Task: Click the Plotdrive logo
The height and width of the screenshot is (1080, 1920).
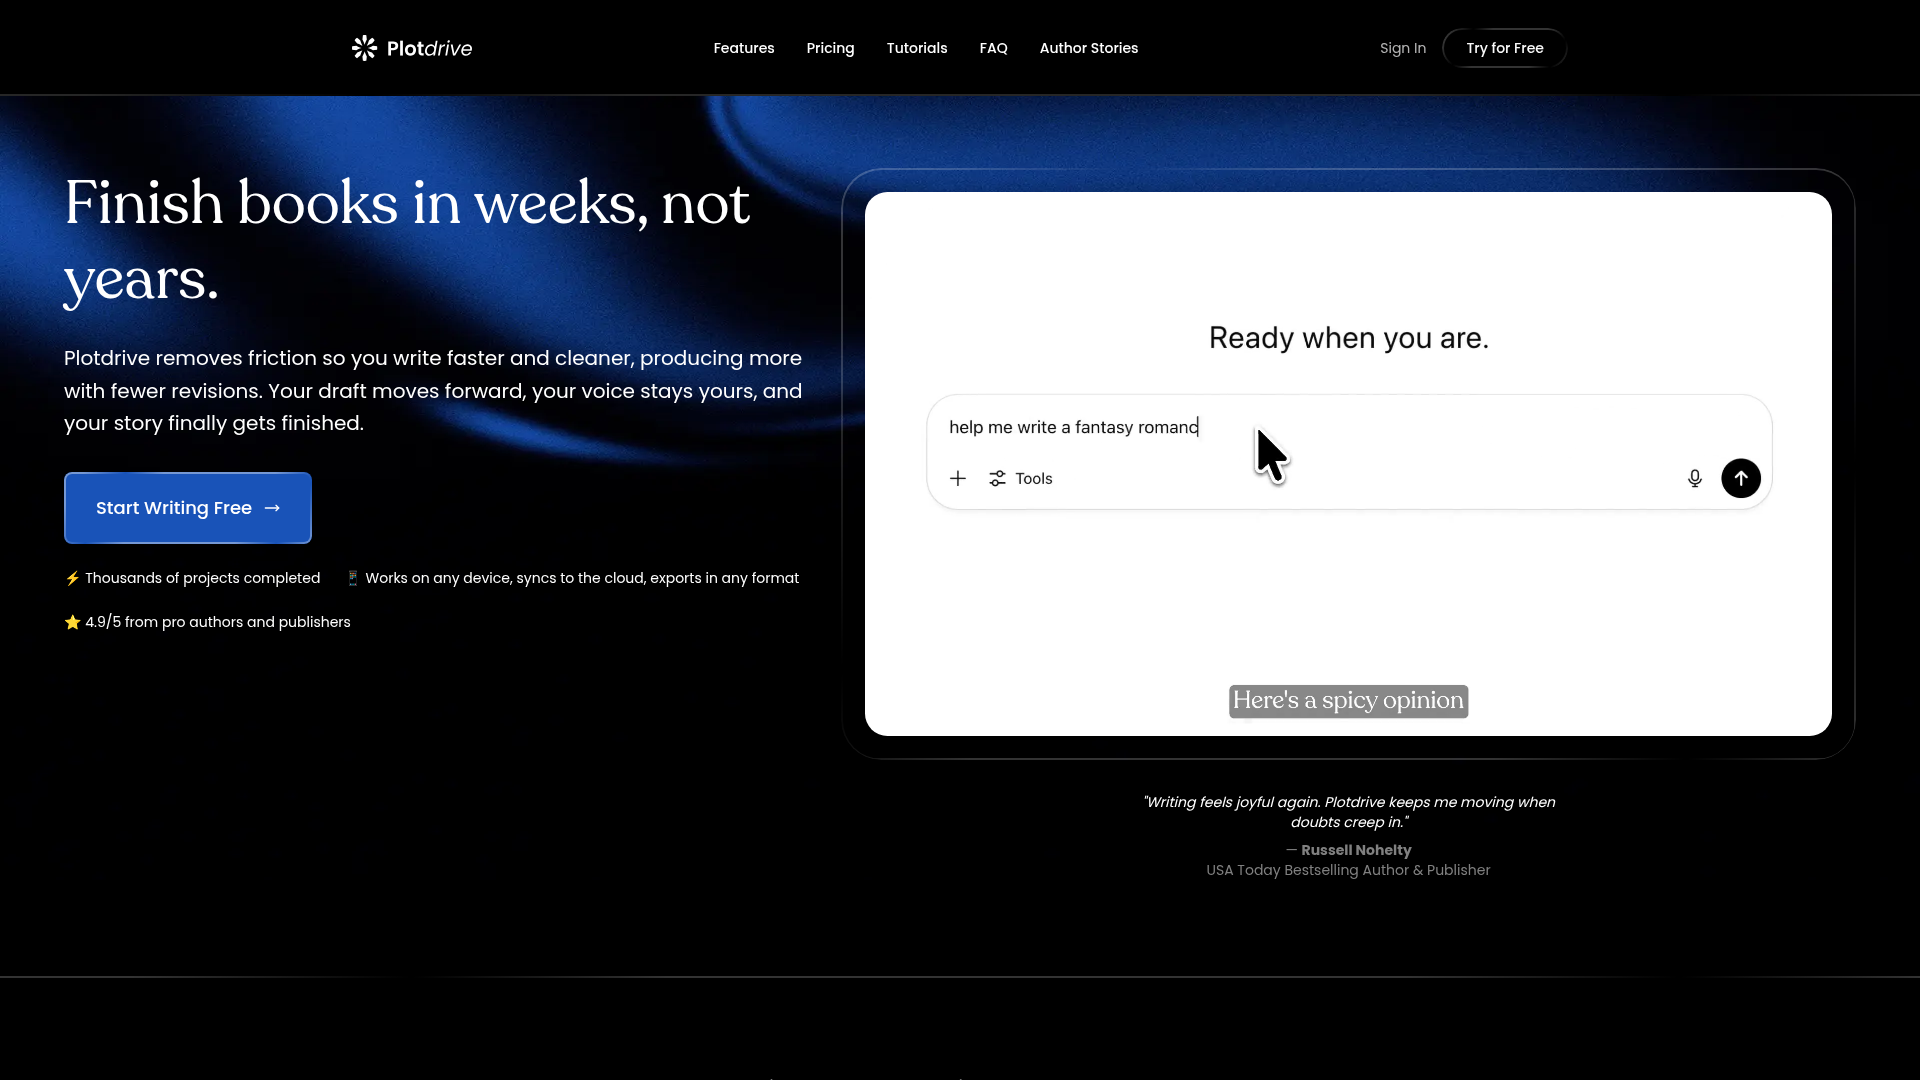Action: point(411,48)
